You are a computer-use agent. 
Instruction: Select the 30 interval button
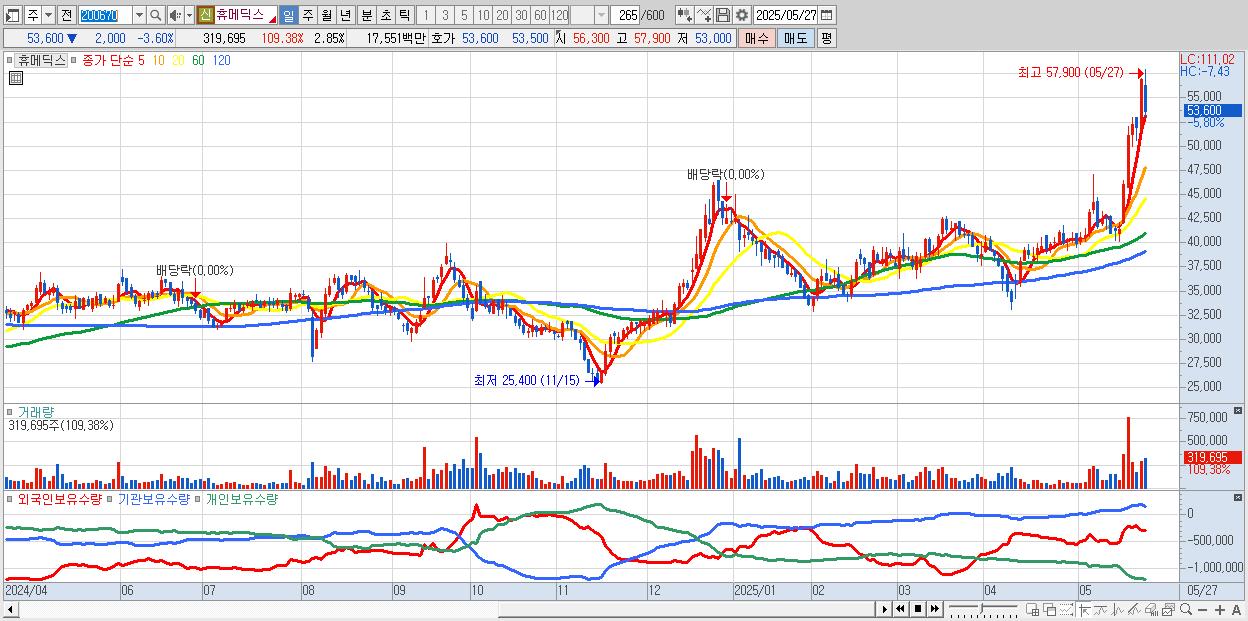(x=521, y=15)
